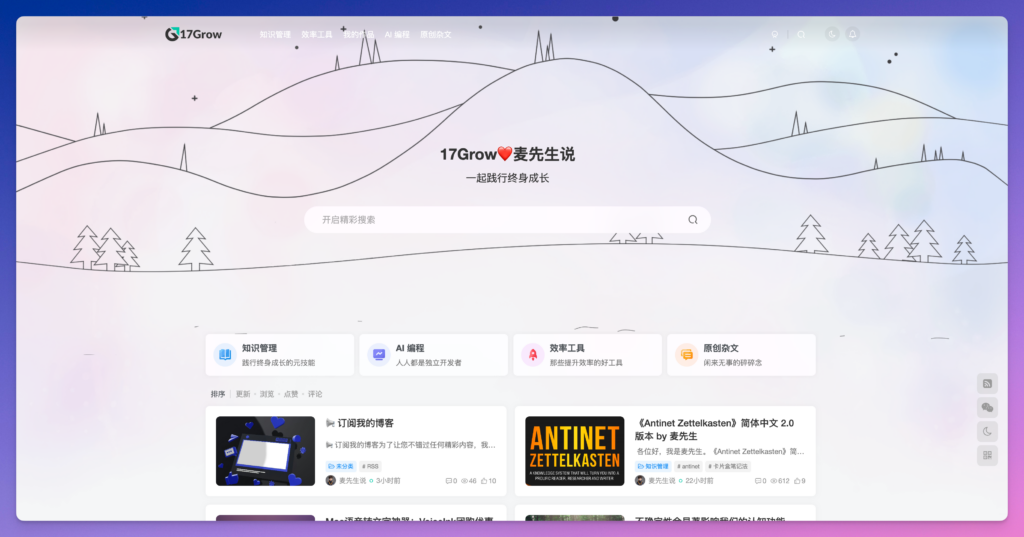Open the RSS feed icon in the side toolbar
Viewport: 1024px width, 537px height.
pyautogui.click(x=987, y=383)
